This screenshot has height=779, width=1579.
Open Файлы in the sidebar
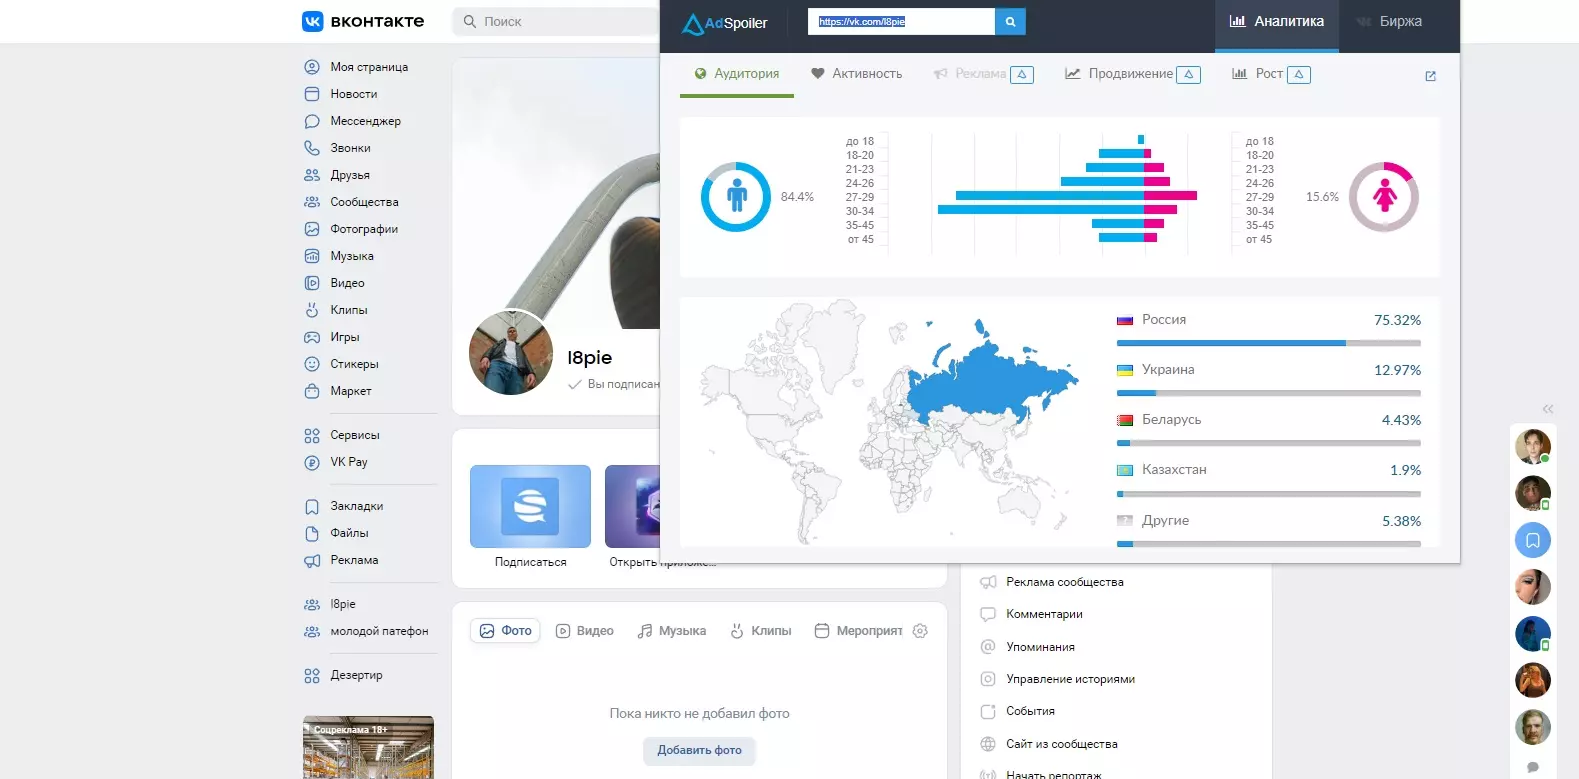click(x=349, y=533)
